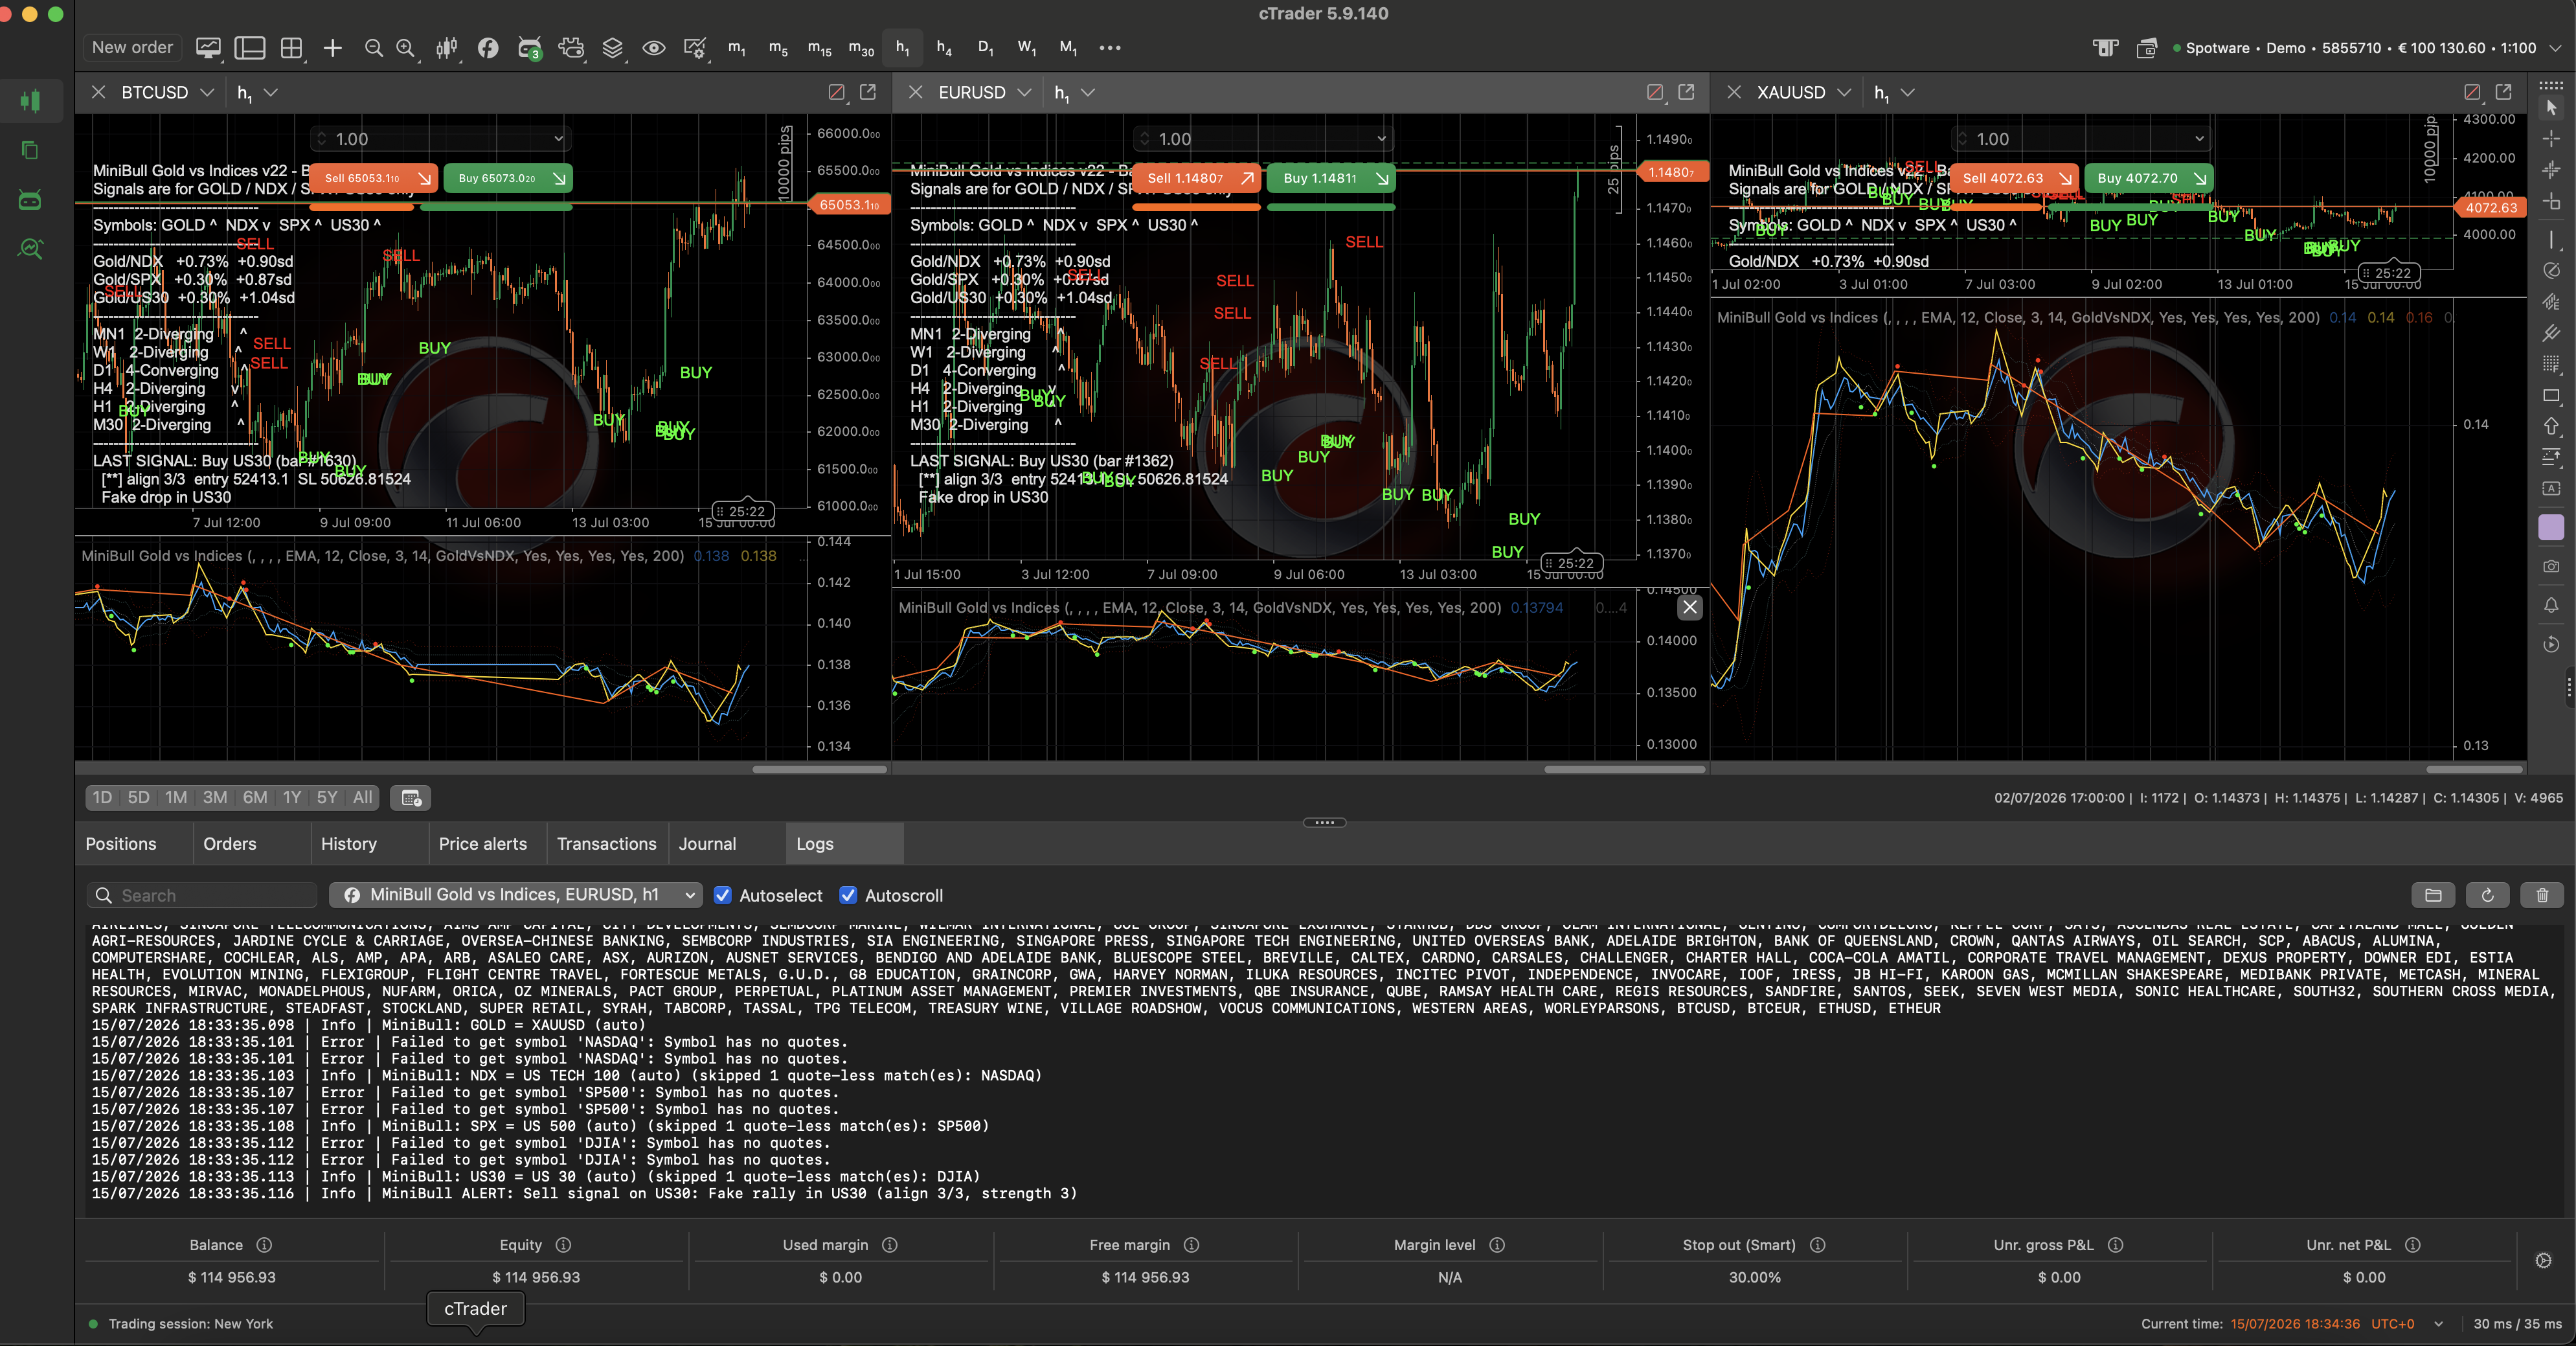Open the BTCUSD volume 1.00 dropdown
Image resolution: width=2576 pixels, height=1346 pixels.
pos(558,139)
